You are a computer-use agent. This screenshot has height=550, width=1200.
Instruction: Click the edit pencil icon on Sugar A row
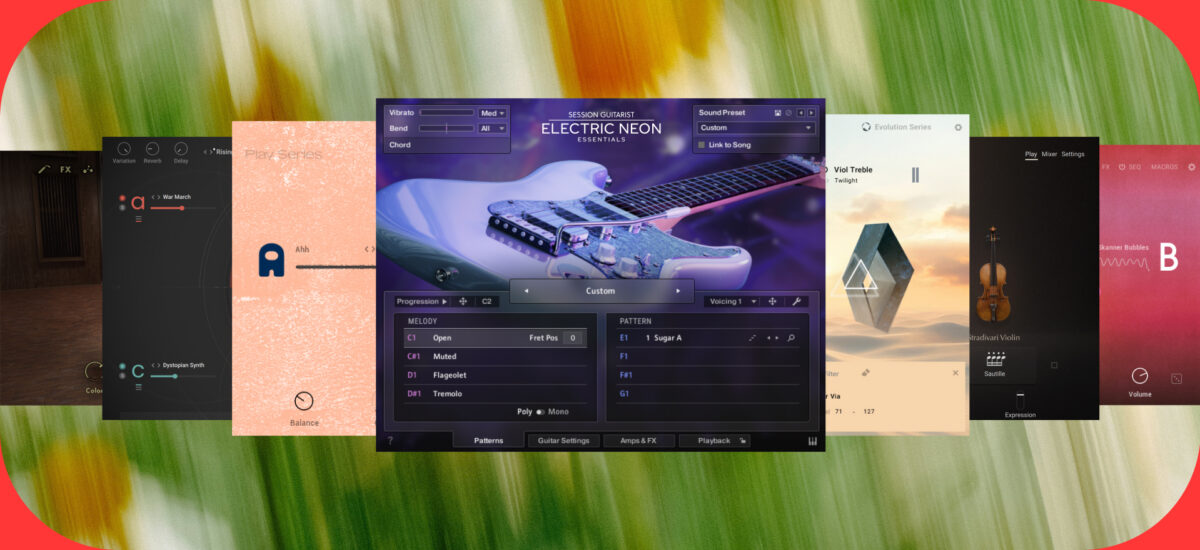point(753,338)
